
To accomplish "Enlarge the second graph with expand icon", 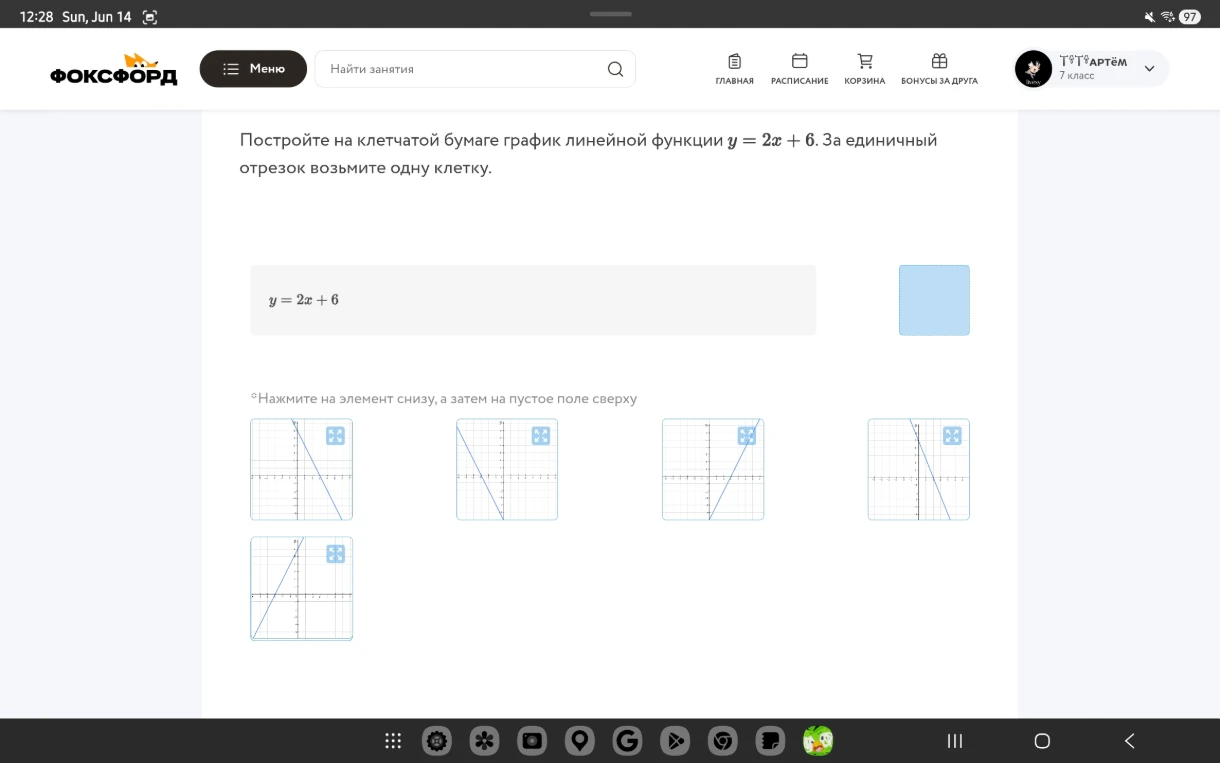I will tap(541, 435).
